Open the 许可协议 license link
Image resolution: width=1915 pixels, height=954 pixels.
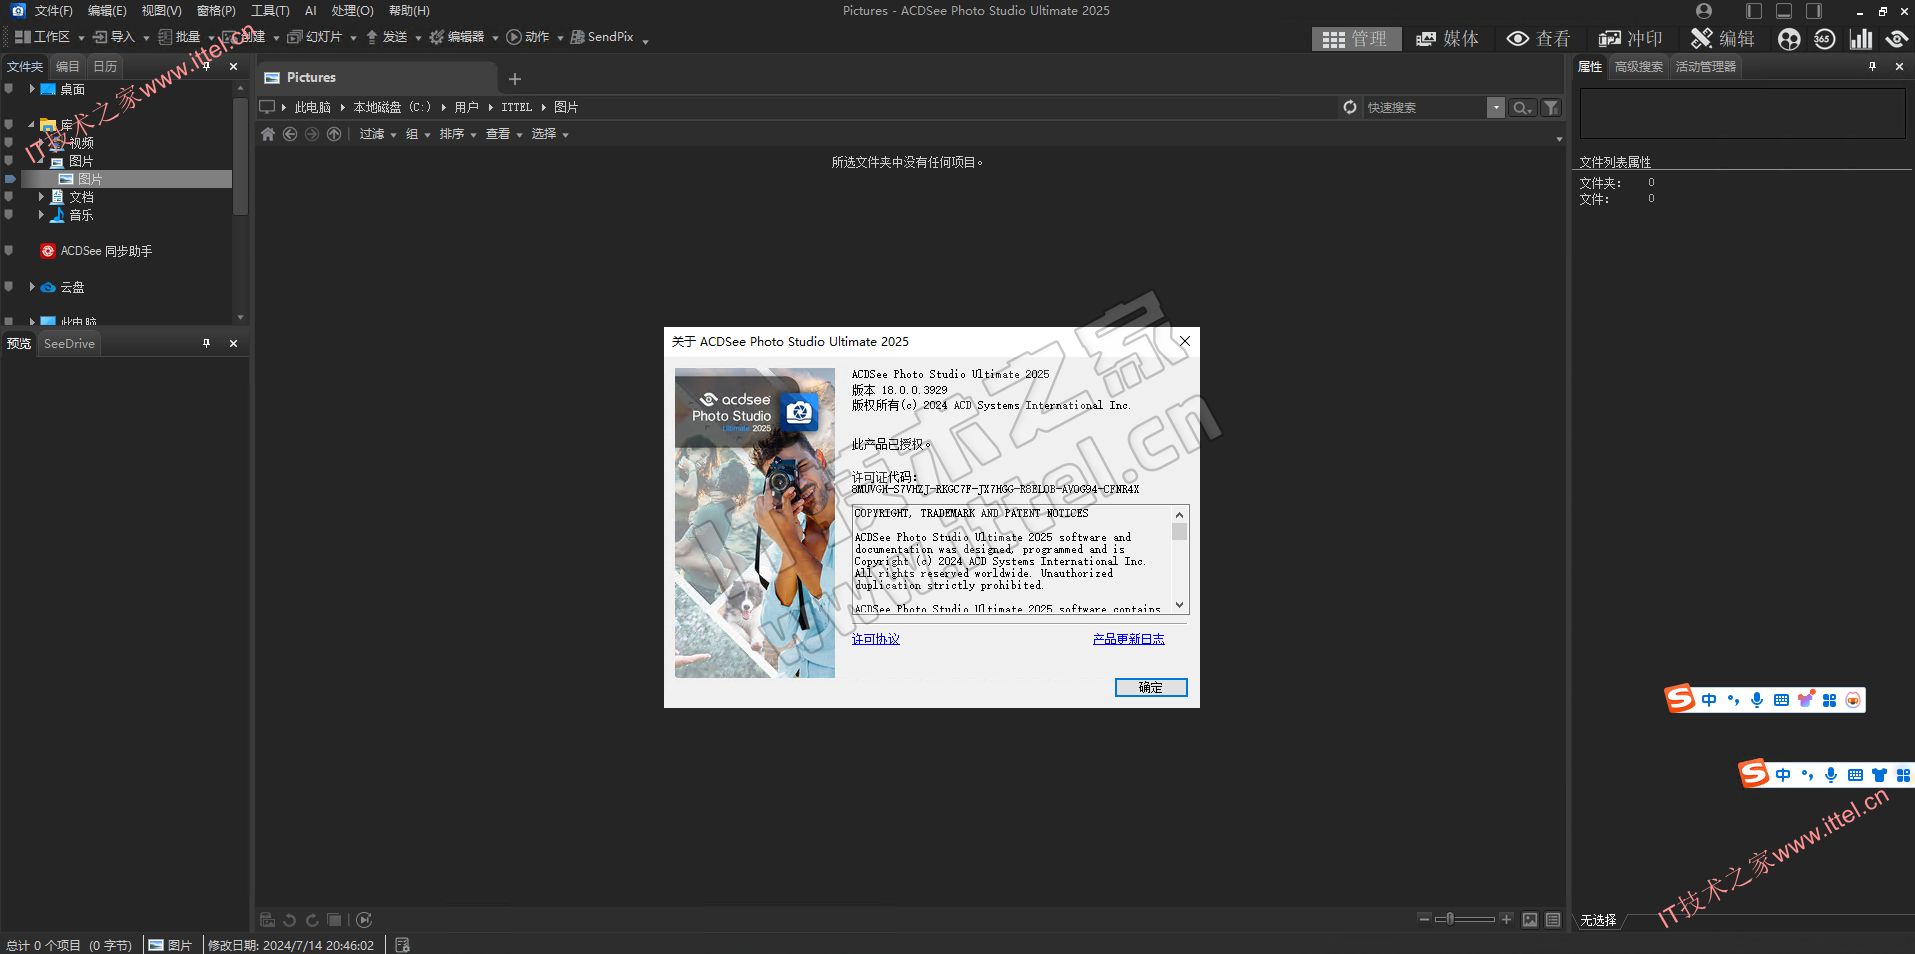[876, 639]
